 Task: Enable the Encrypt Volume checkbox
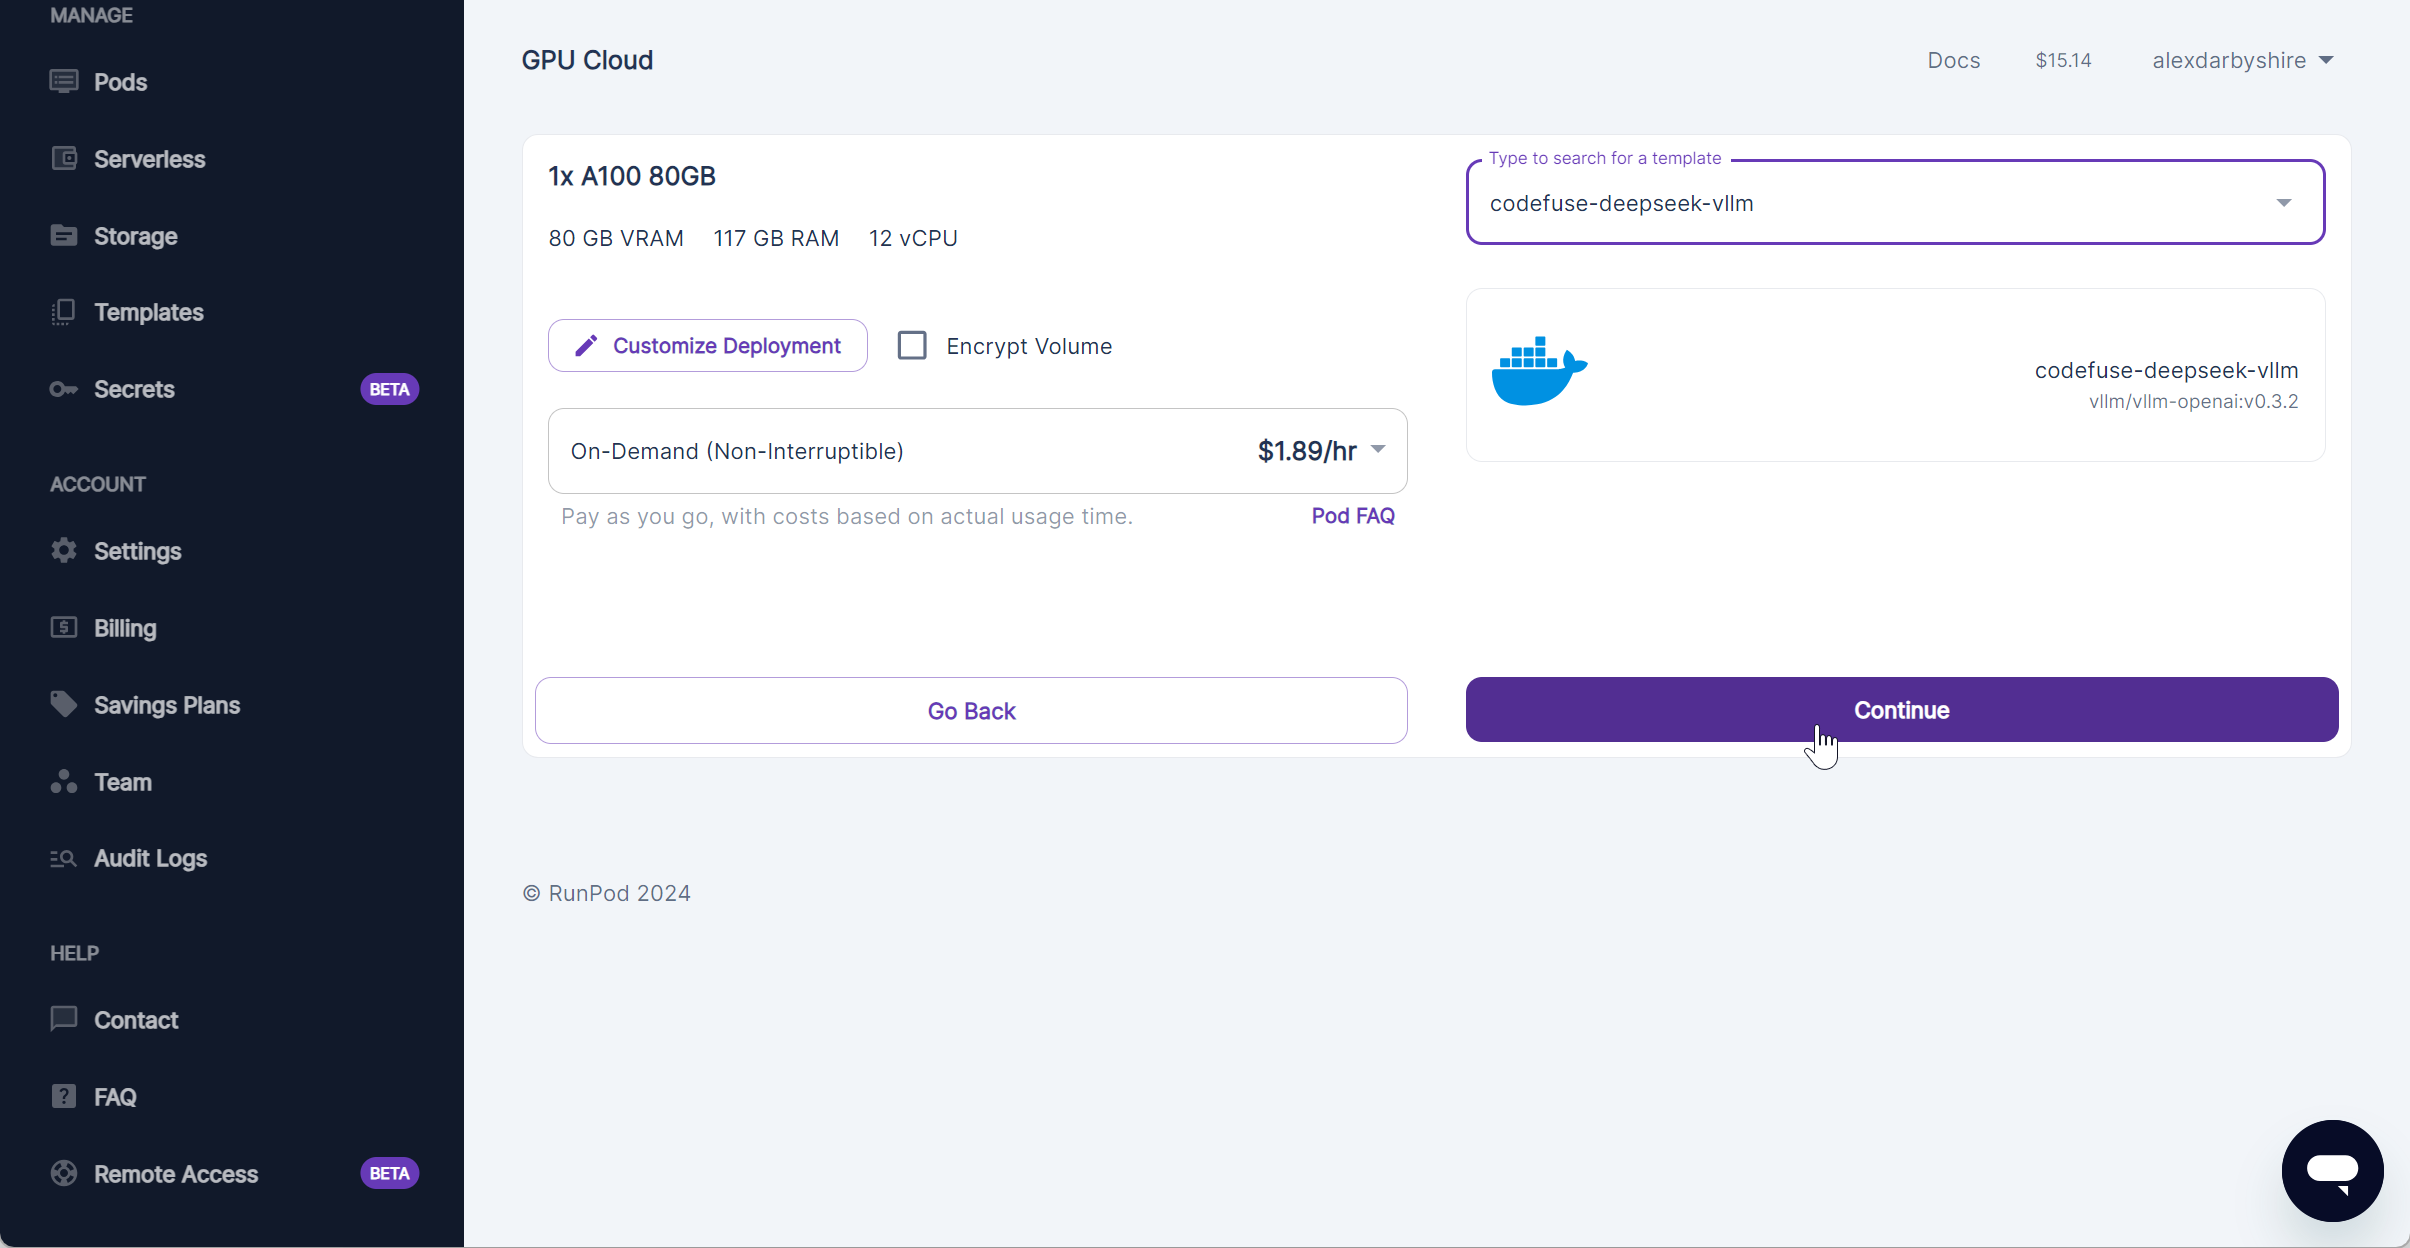point(912,346)
